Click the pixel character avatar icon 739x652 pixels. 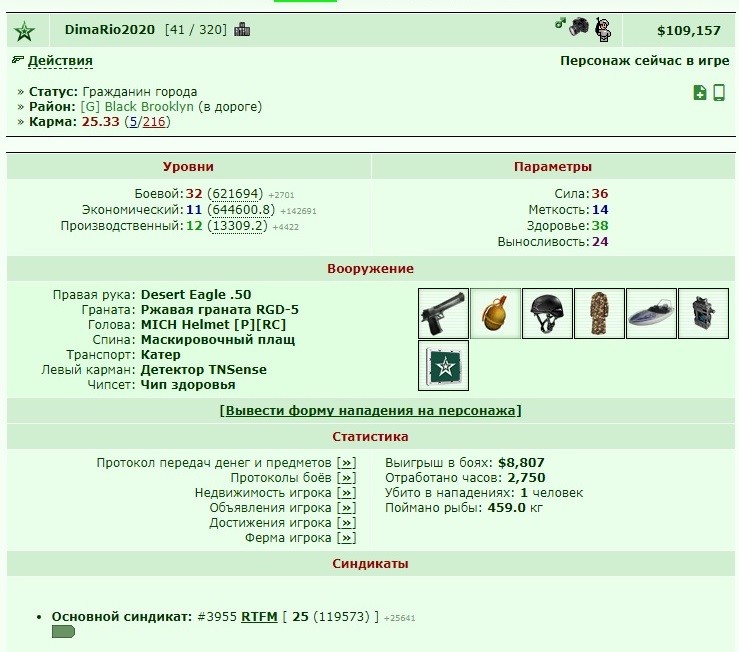[603, 30]
